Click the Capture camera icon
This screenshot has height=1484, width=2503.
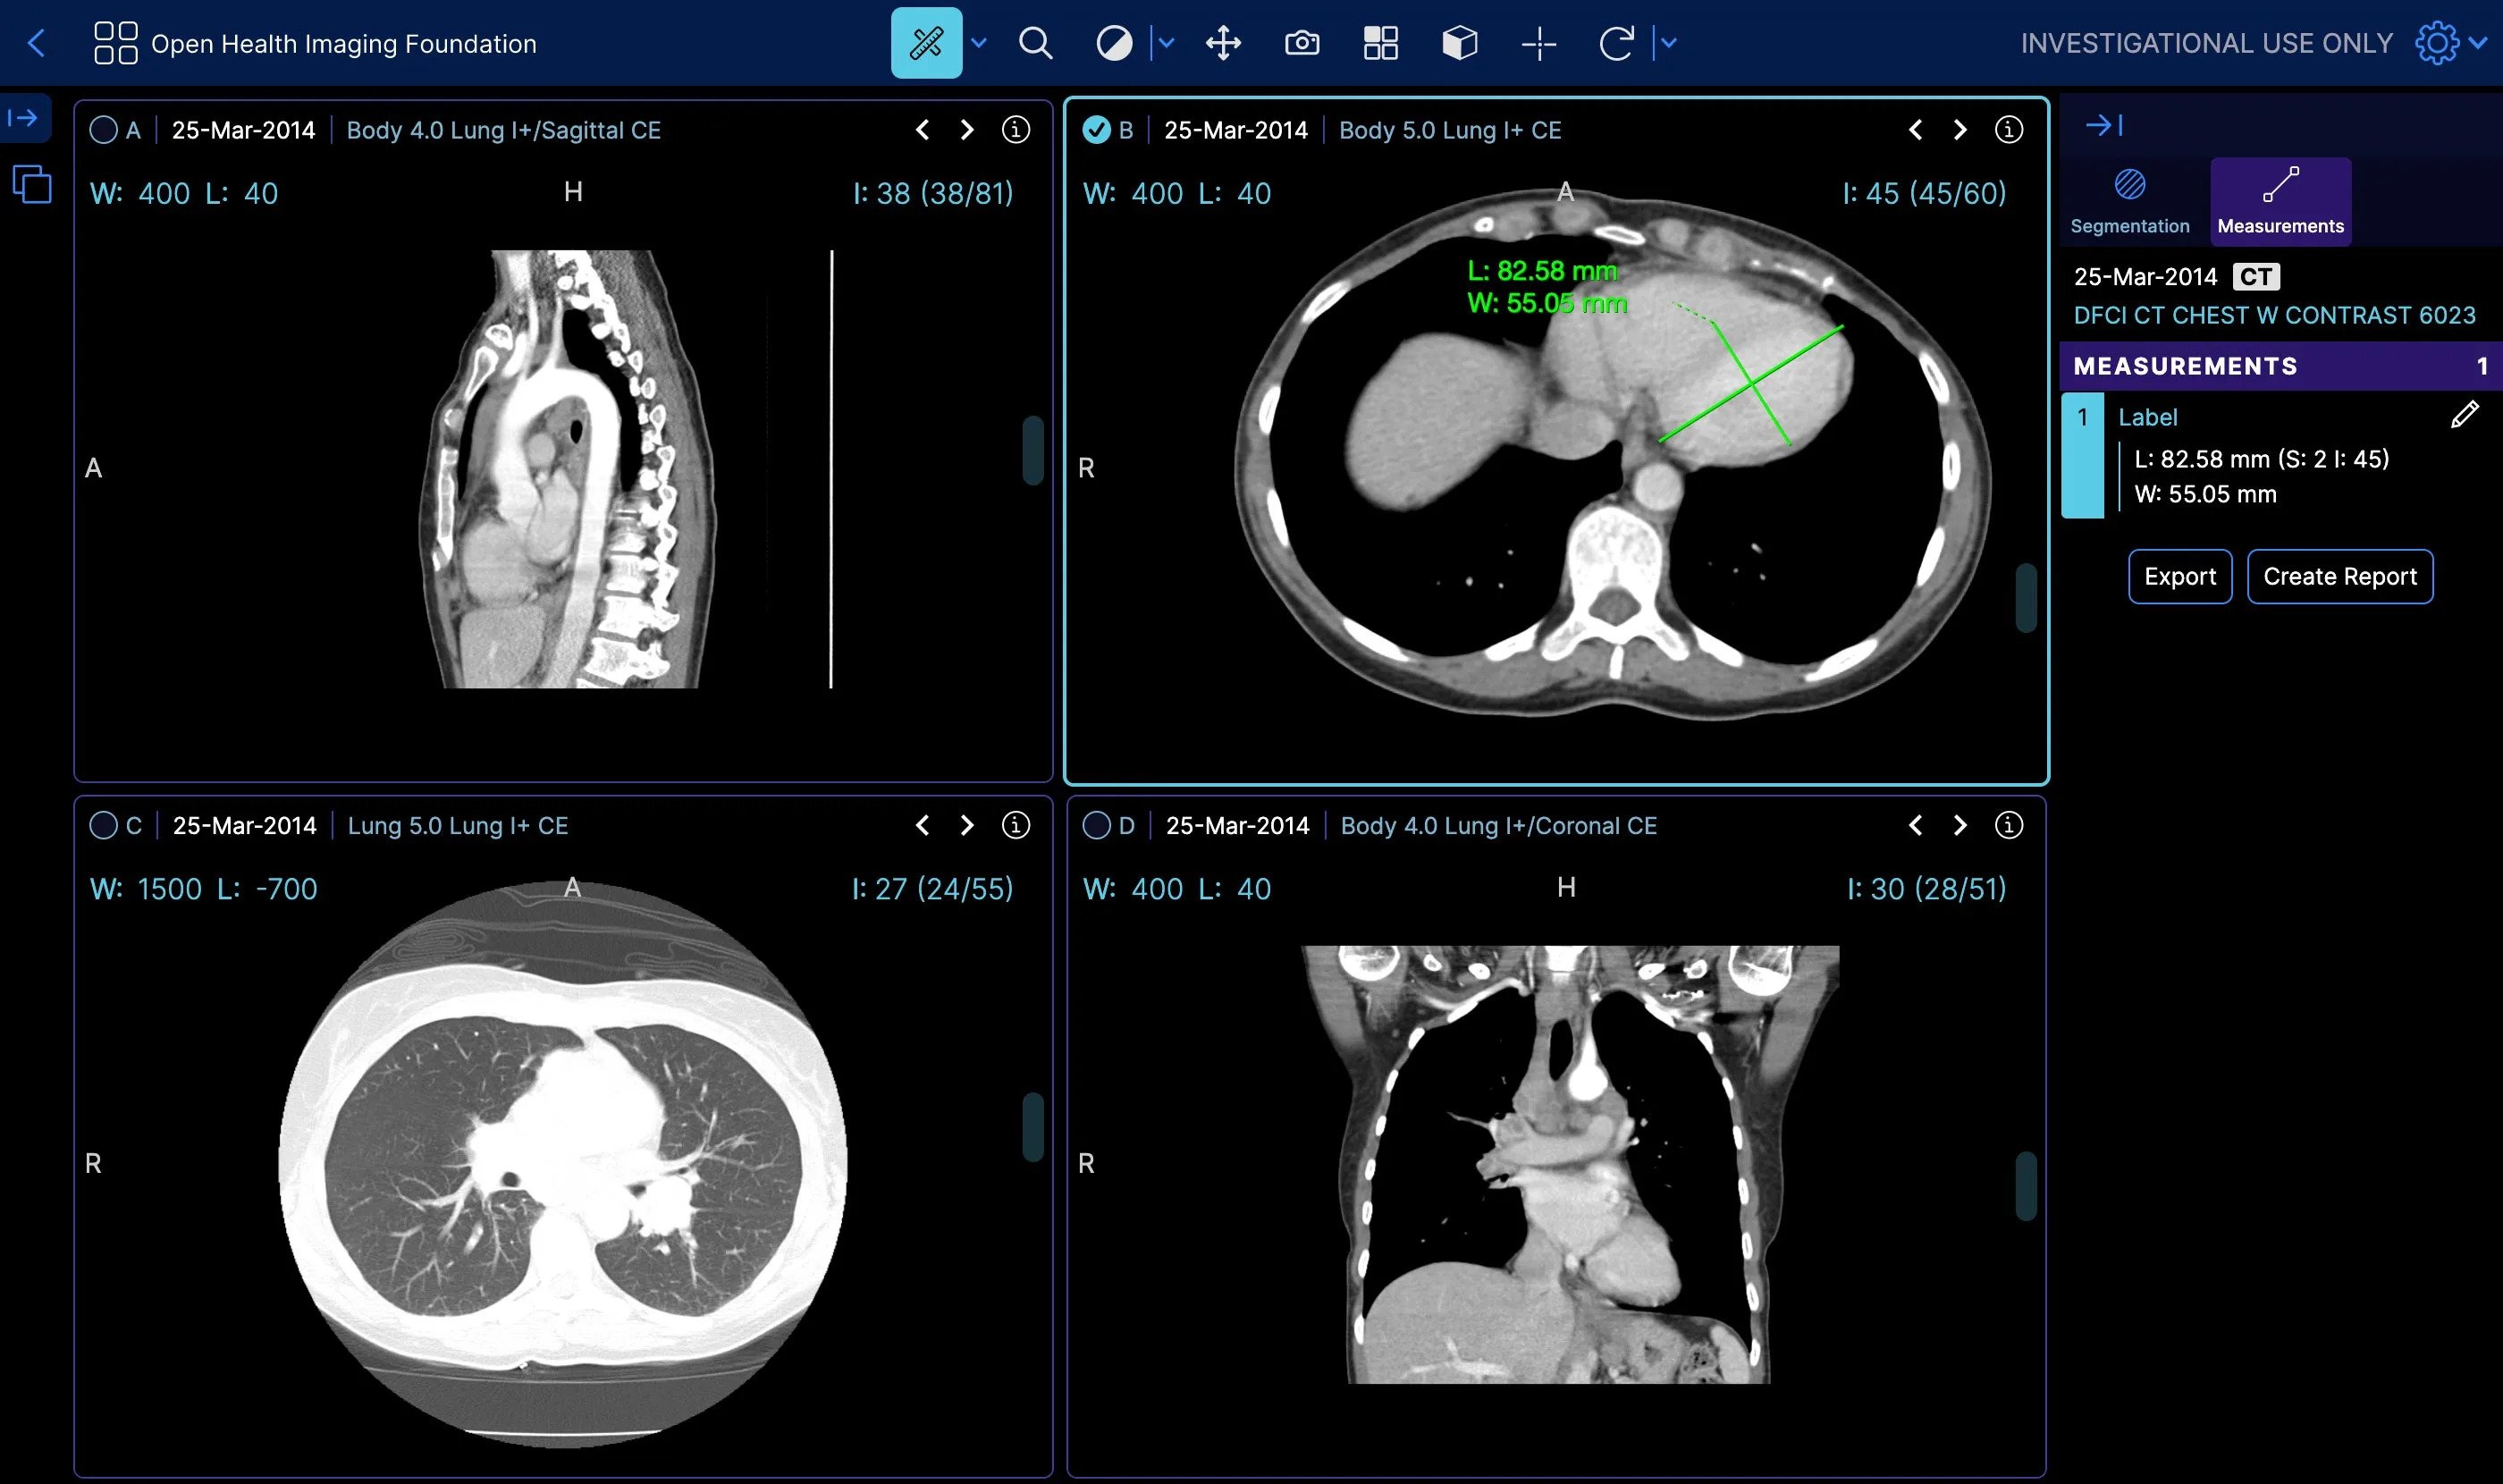[1301, 43]
